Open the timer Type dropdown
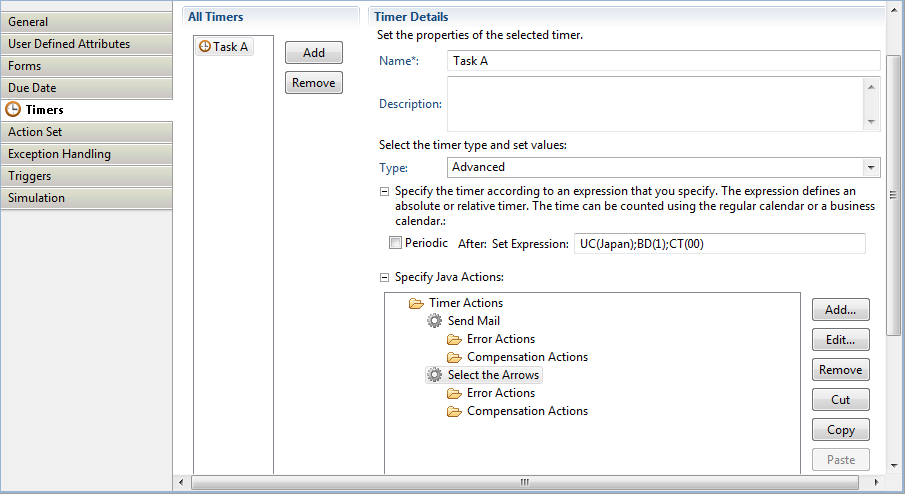 pyautogui.click(x=871, y=168)
